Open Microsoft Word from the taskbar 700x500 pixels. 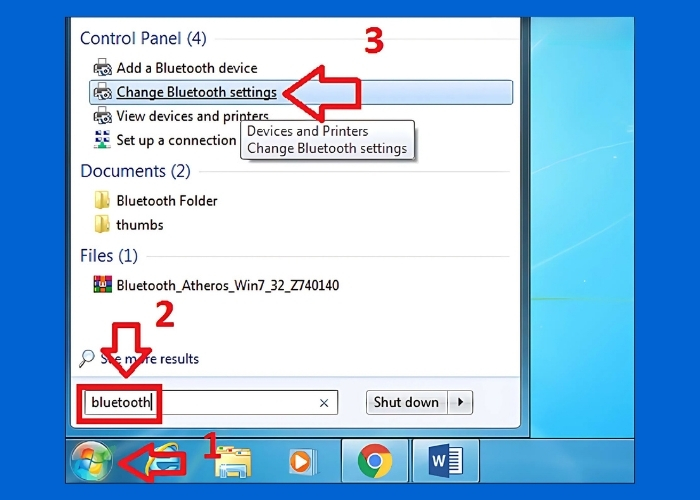(445, 461)
